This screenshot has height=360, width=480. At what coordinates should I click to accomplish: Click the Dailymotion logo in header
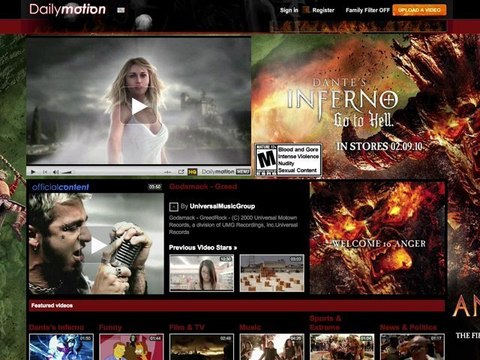coord(67,9)
